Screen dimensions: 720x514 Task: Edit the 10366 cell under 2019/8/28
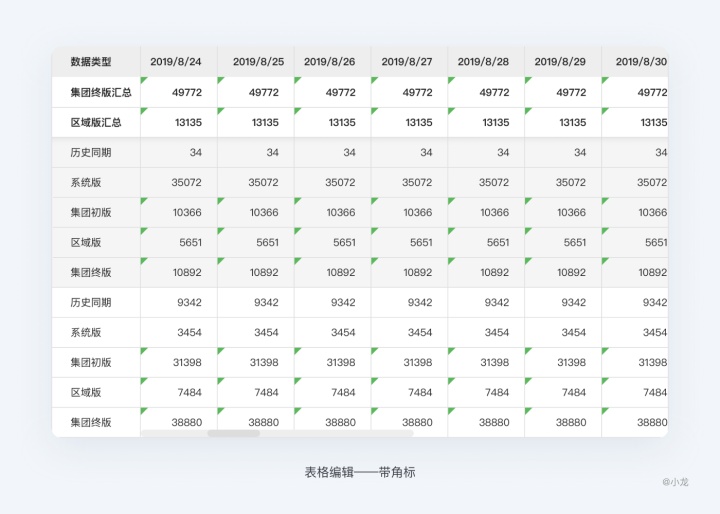tap(486, 212)
